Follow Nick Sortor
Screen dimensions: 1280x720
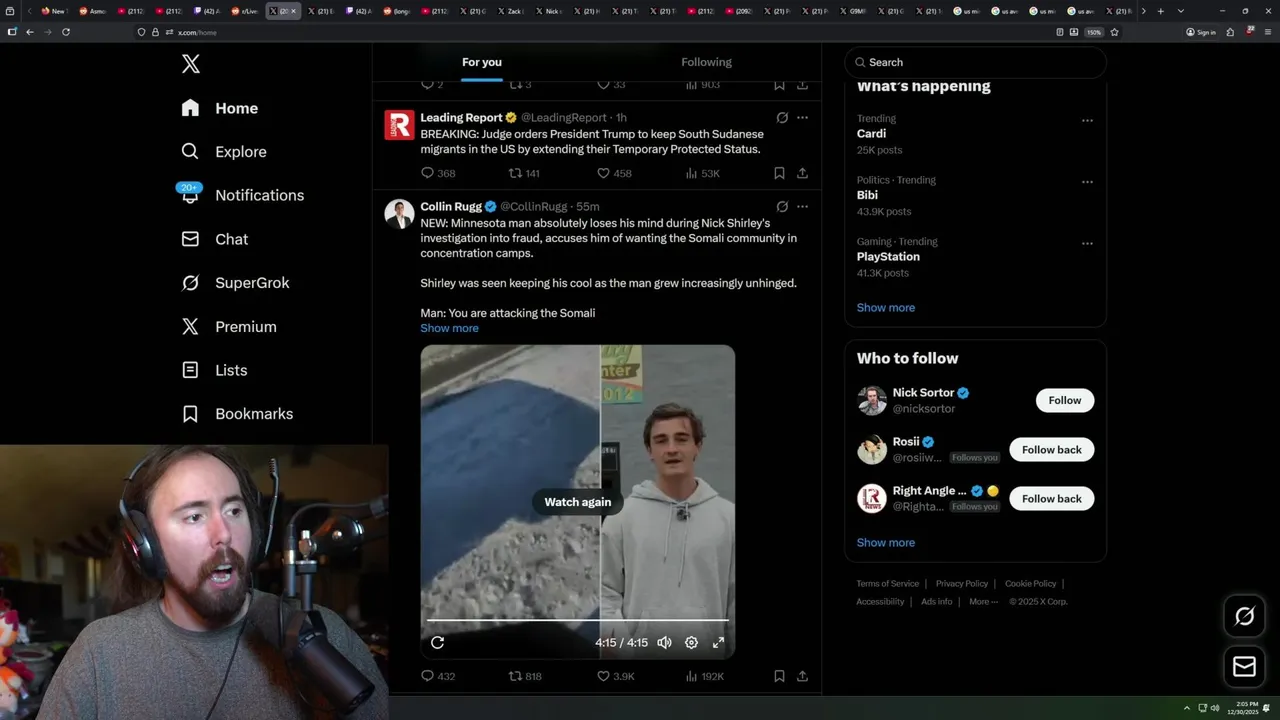coord(1065,400)
